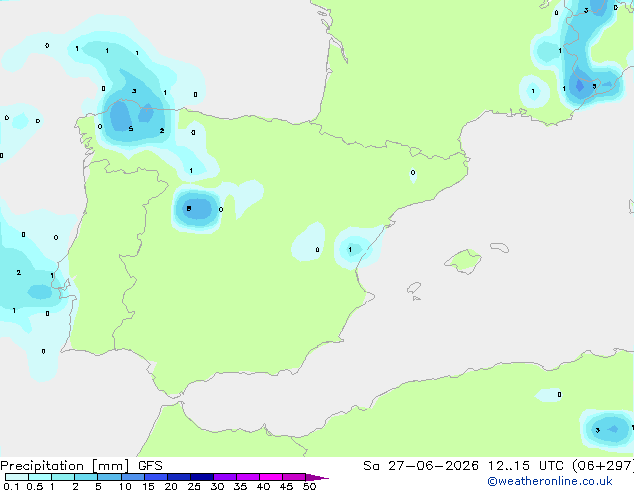634x490 pixels.
Task: Pick the 1–2 mm legend color box
Action: coord(63,477)
